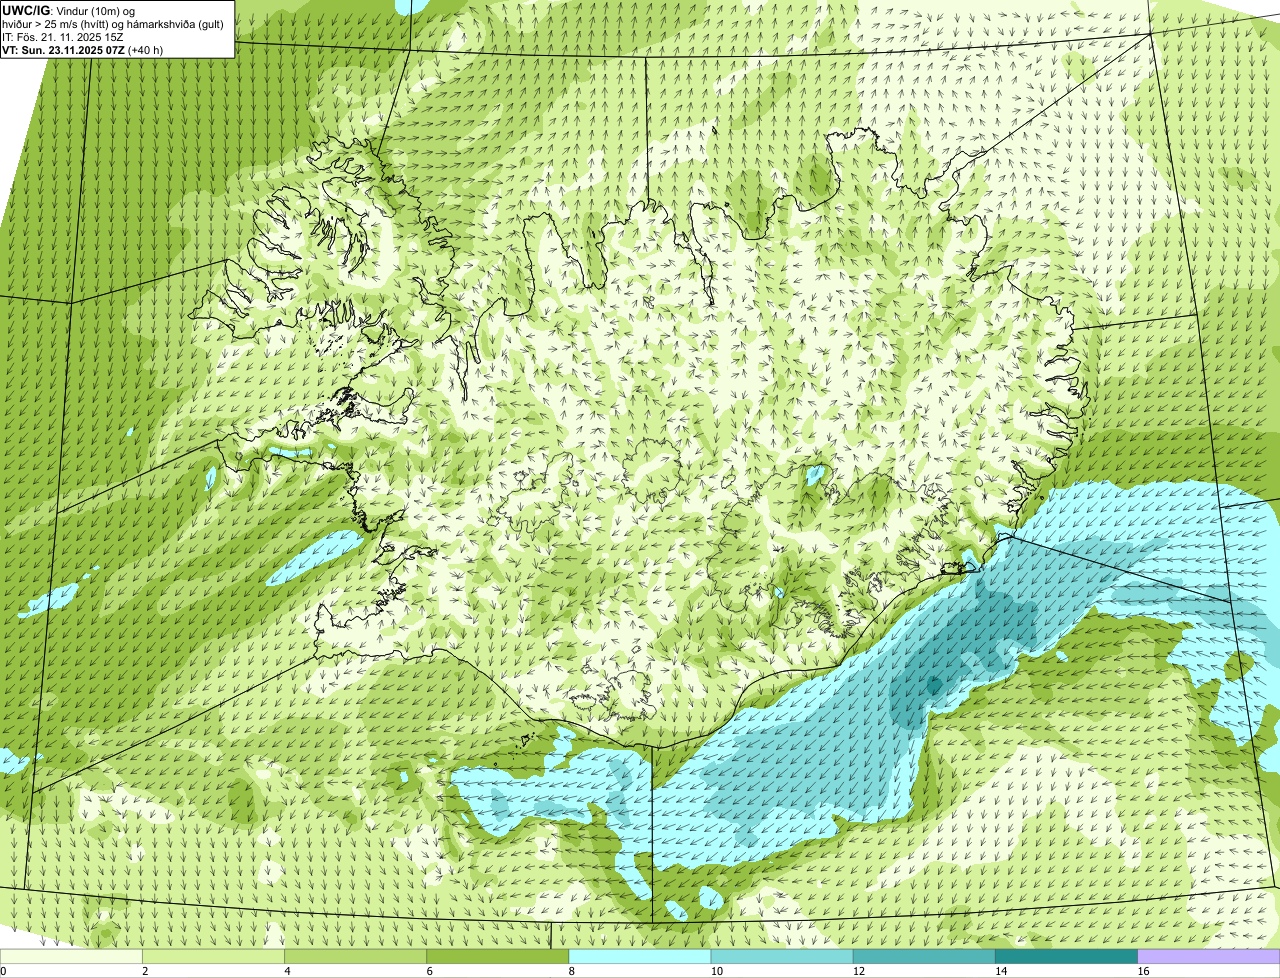Click the "VT: Sun. 23.11.2025 07Z (+40 h)" line
1280x978 pixels.
83,49
